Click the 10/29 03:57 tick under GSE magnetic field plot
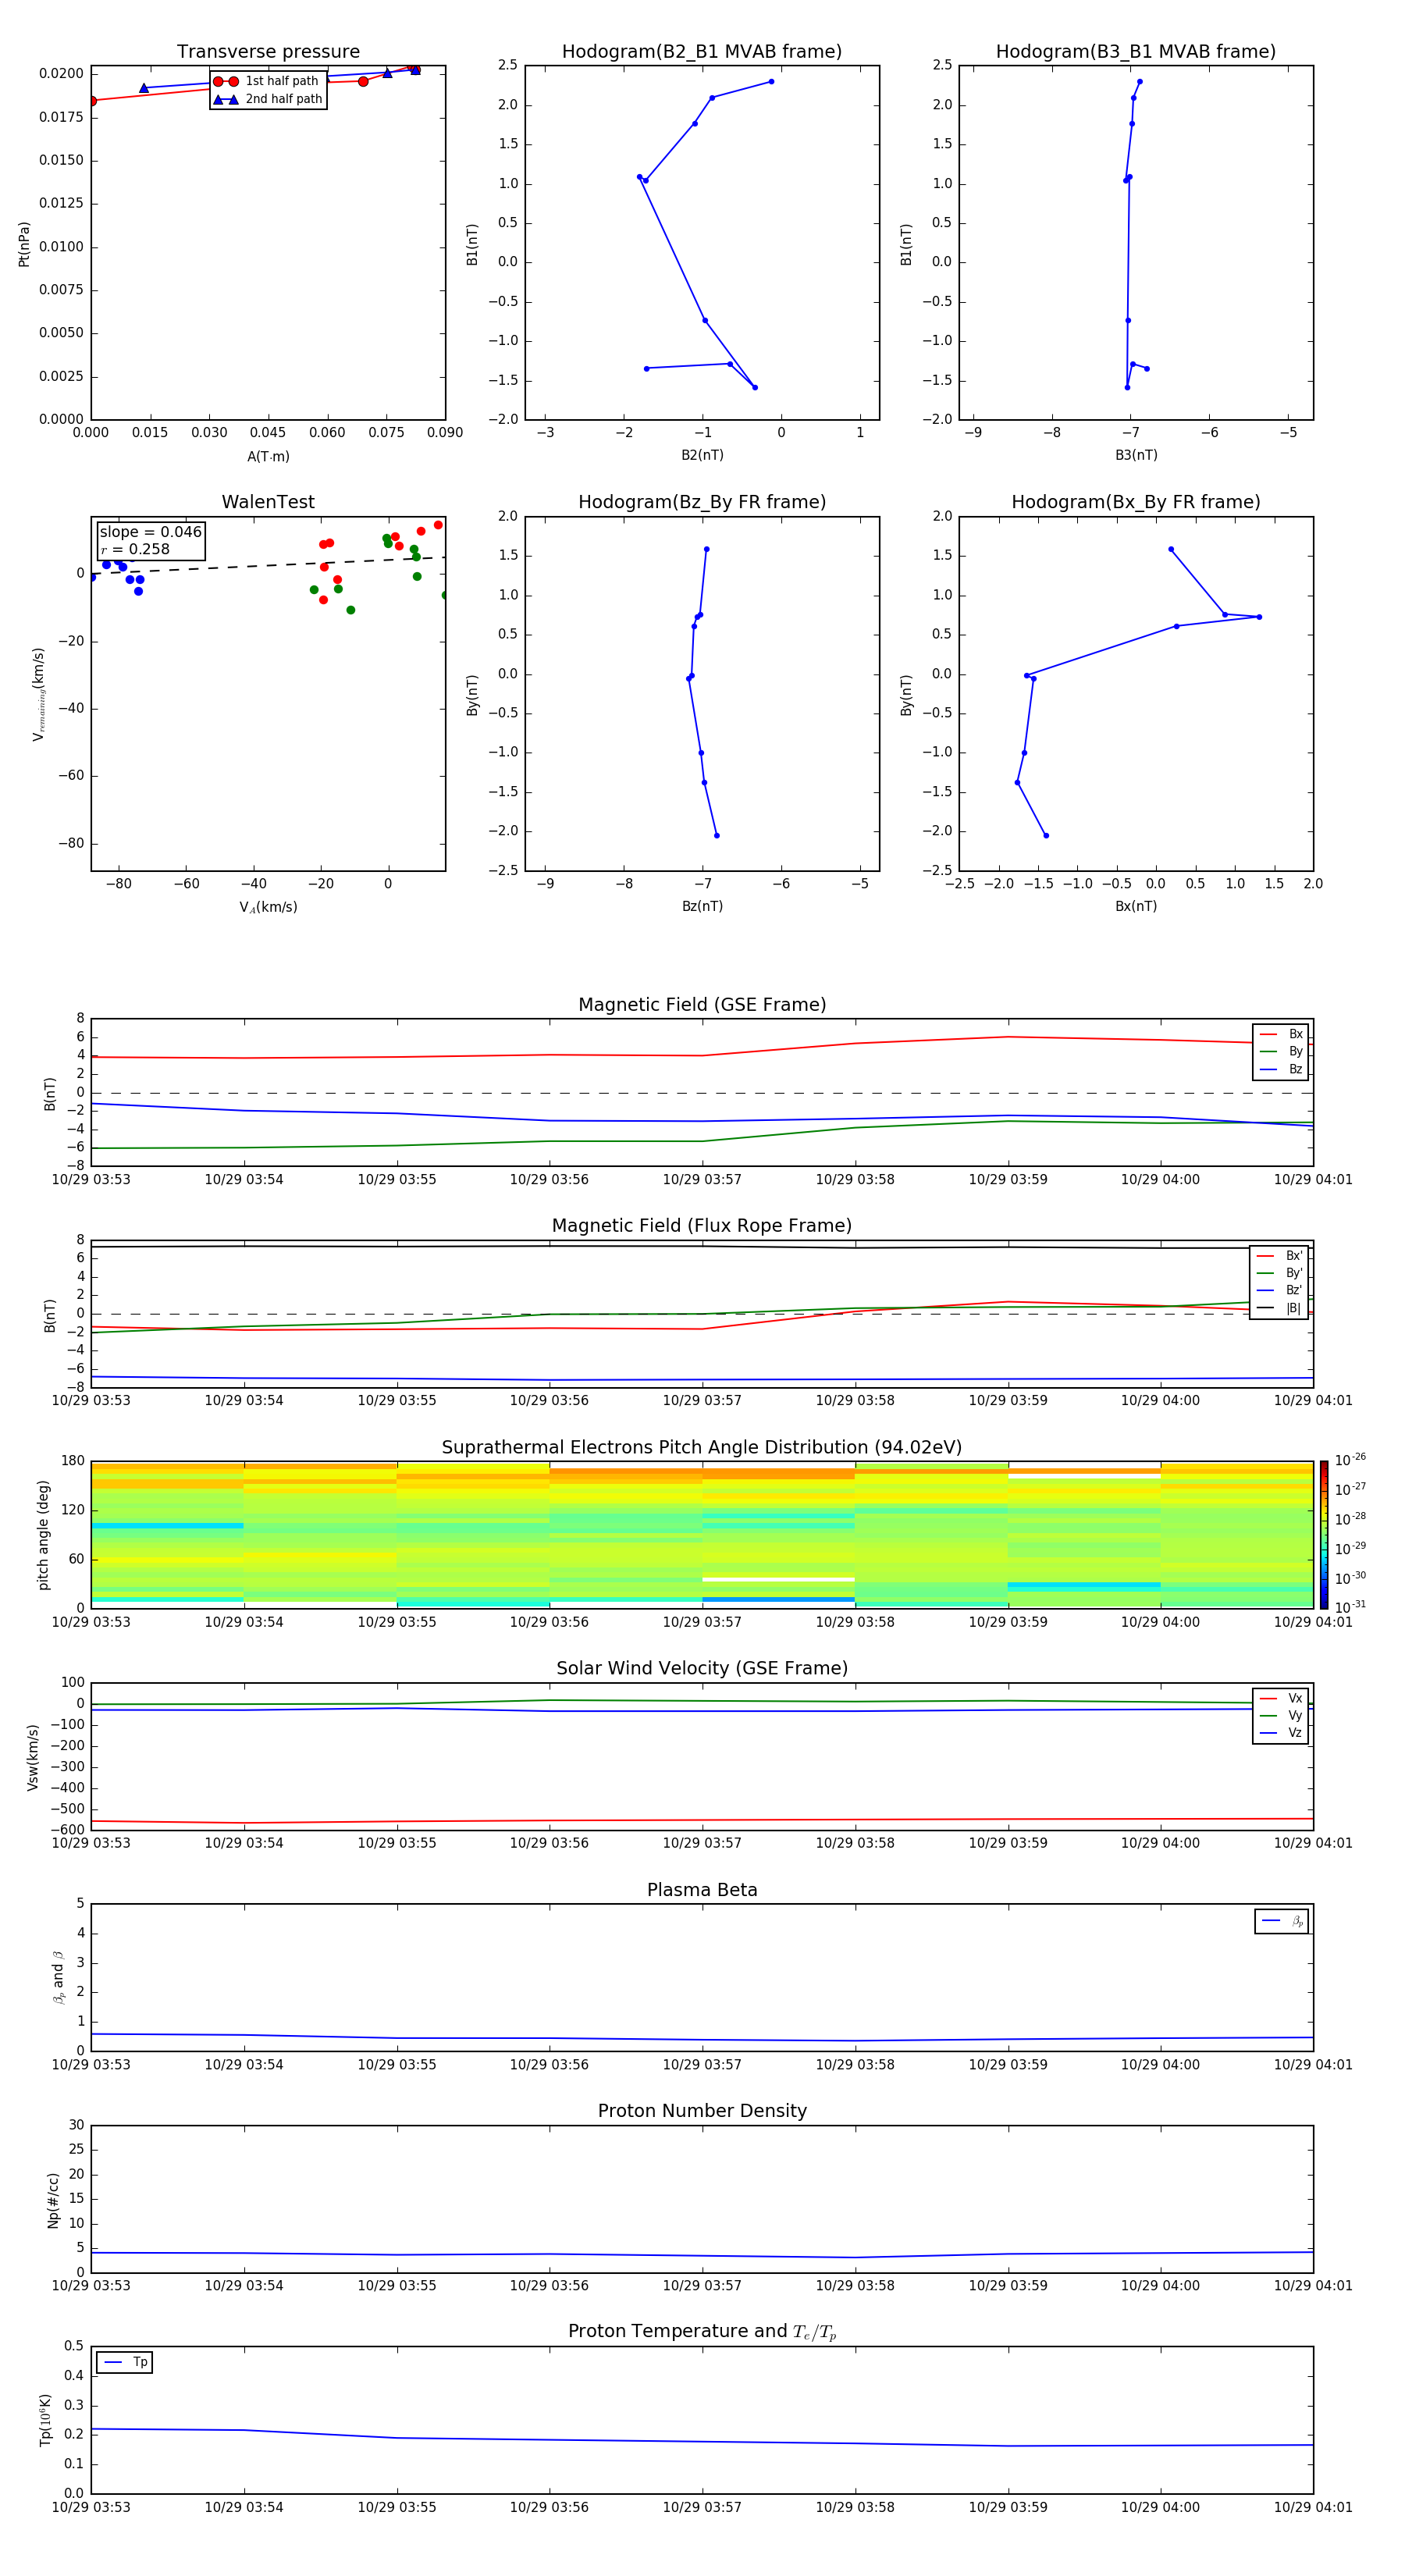The width and height of the screenshot is (1405, 2576). pos(702,1180)
